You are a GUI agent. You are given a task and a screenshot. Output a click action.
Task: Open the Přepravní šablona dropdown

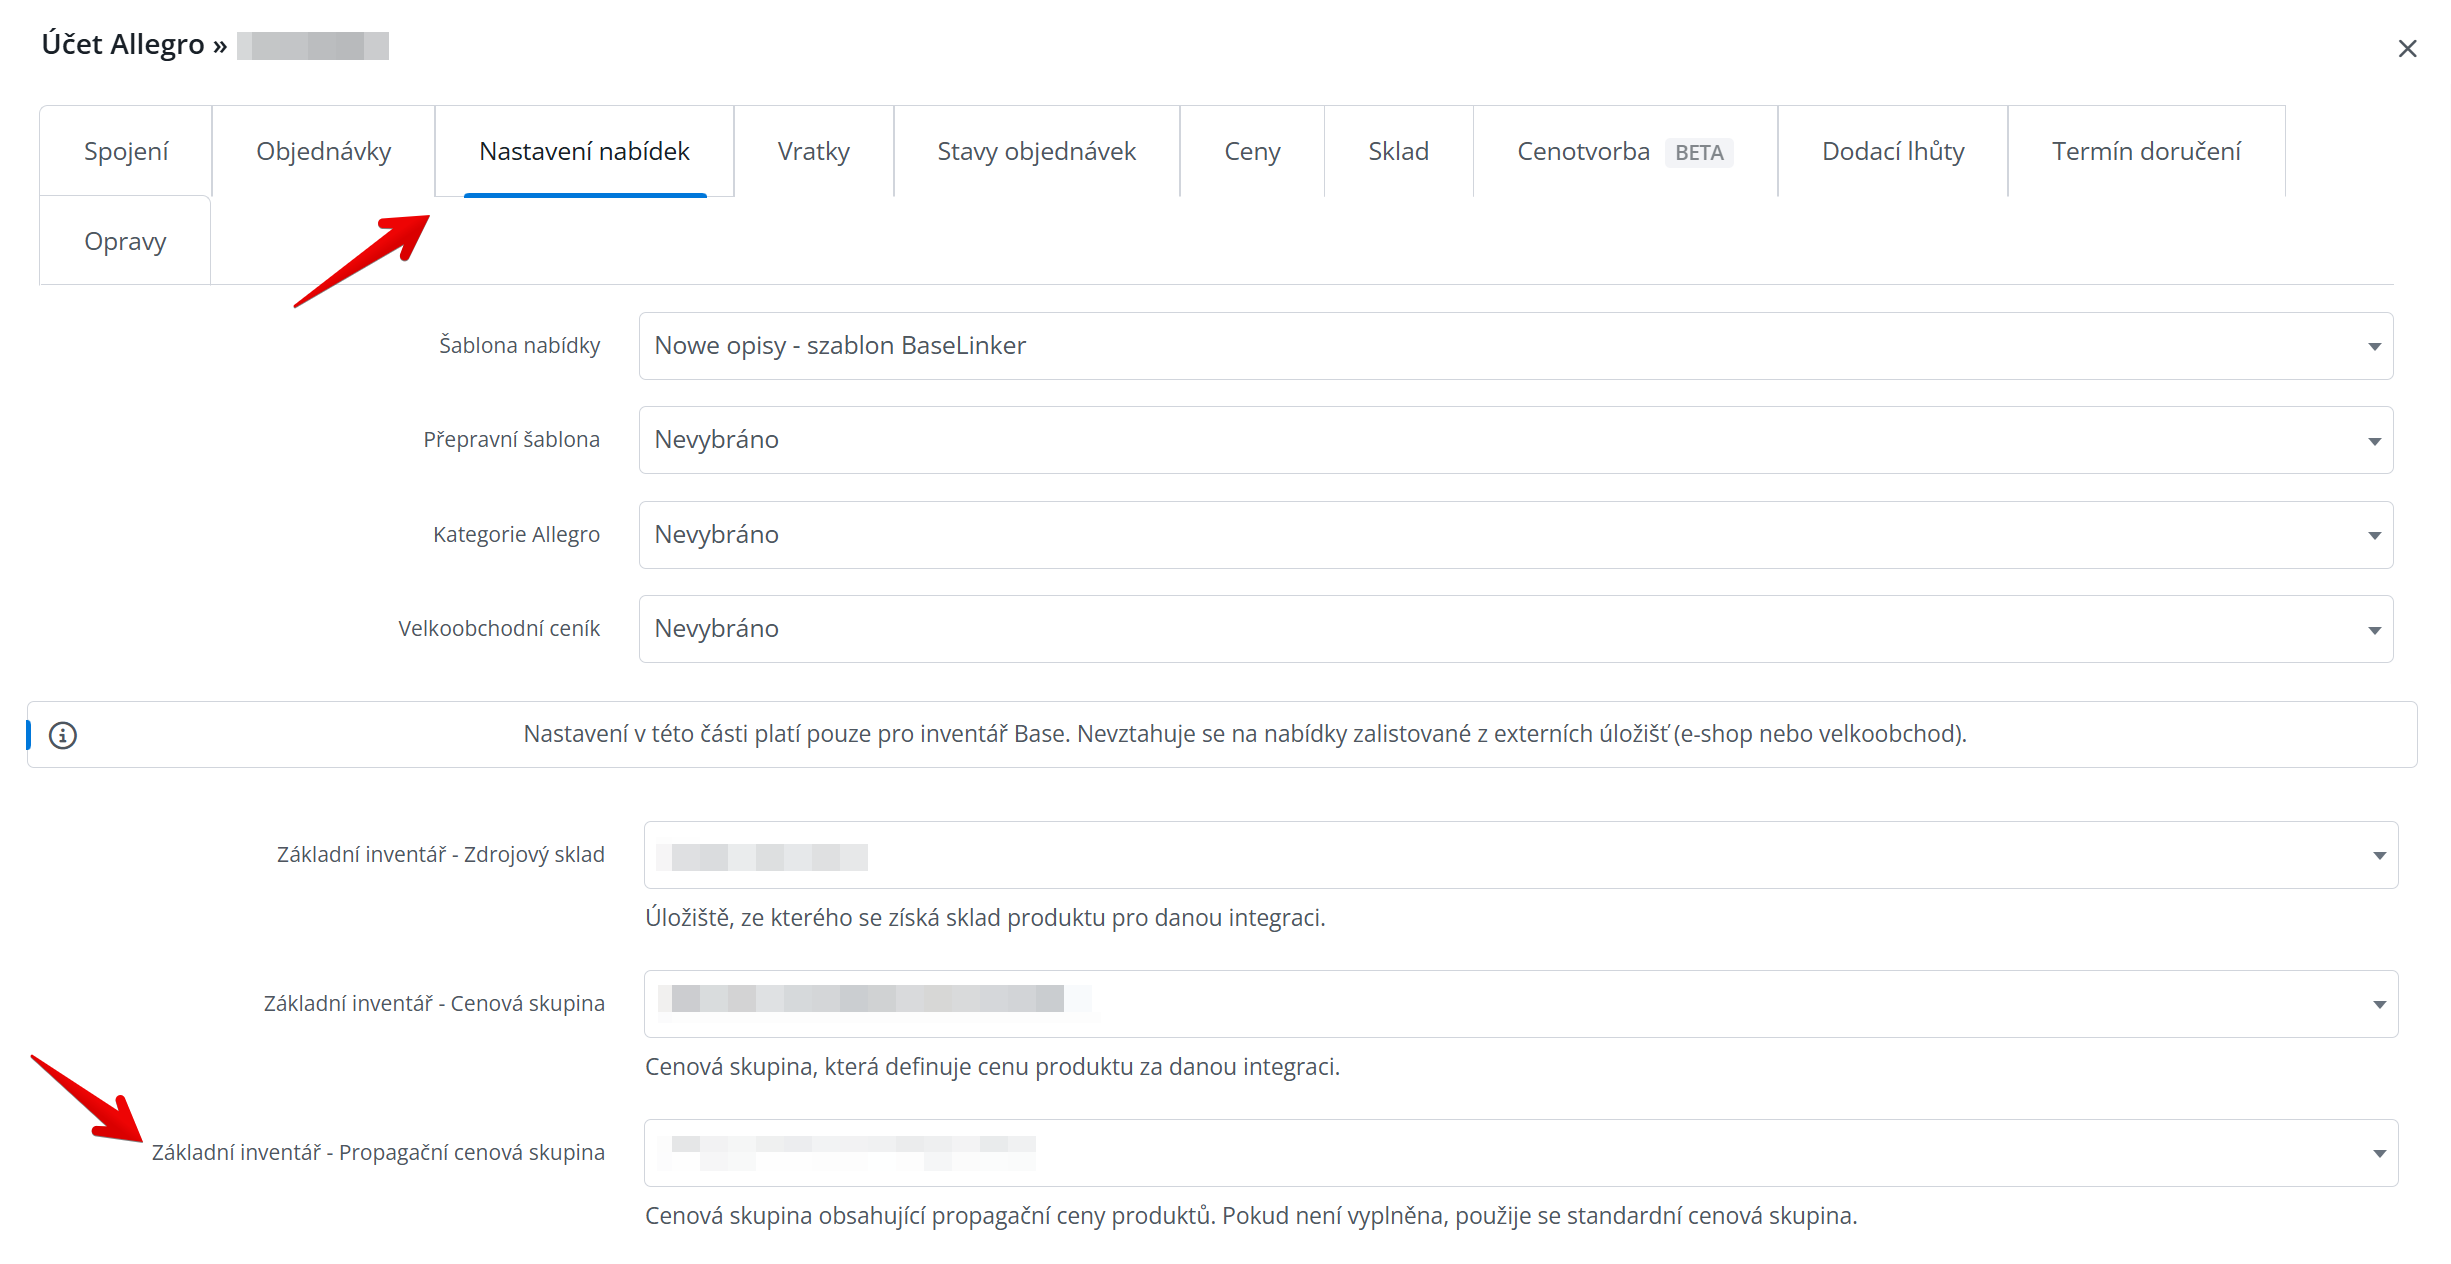pyautogui.click(x=1515, y=440)
